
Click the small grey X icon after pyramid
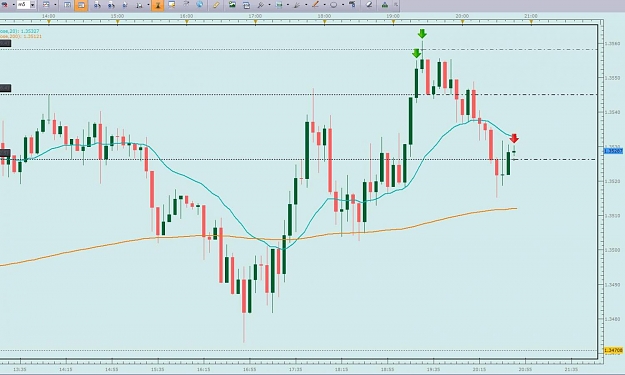pos(395,5)
